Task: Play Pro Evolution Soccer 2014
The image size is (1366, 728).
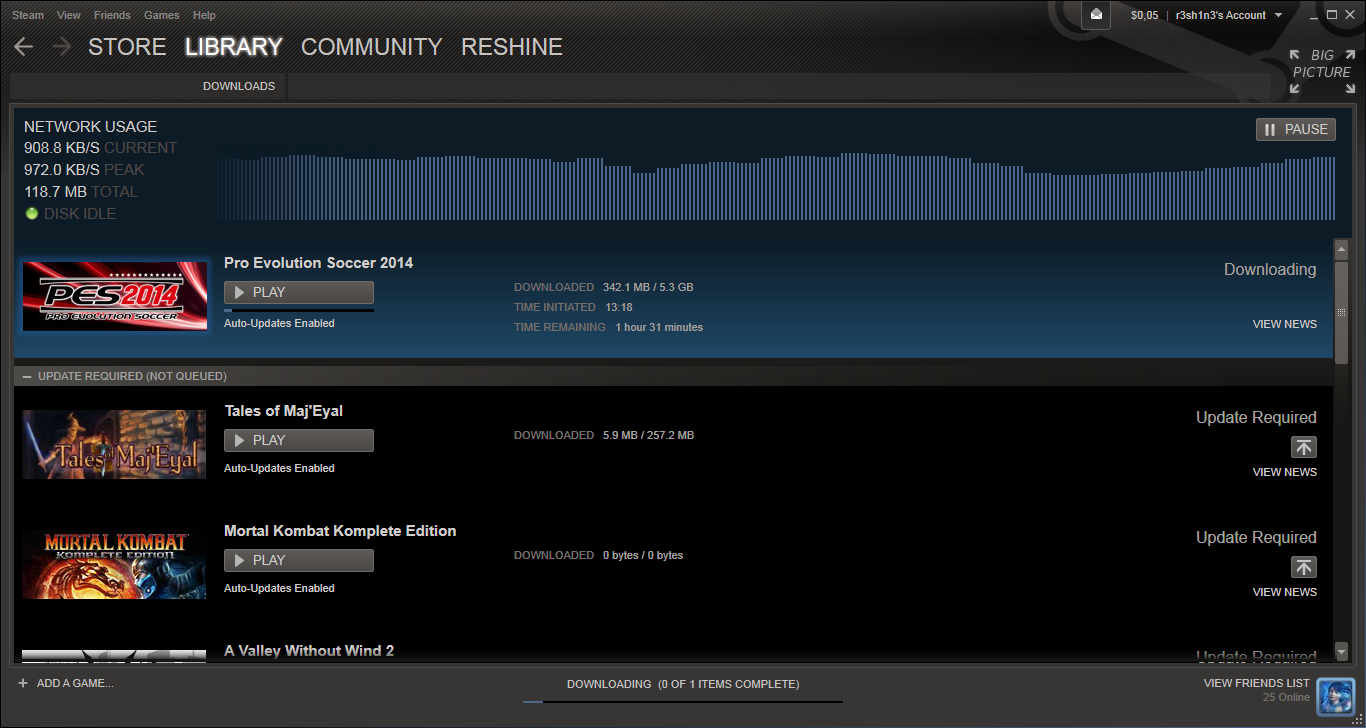Action: click(299, 292)
